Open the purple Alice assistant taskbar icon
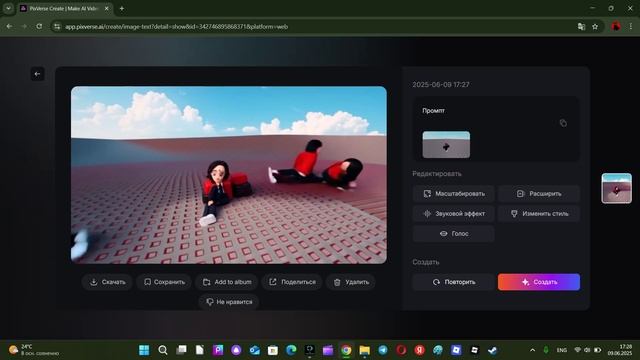The image size is (640, 360). click(x=236, y=350)
